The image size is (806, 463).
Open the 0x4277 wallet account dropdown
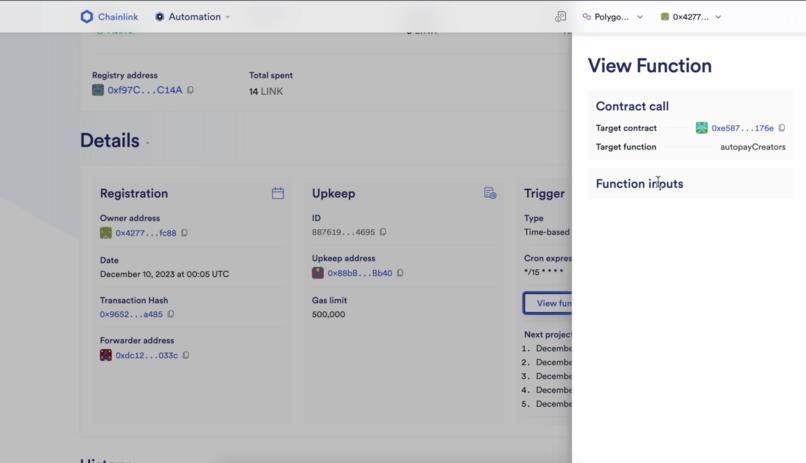(x=691, y=16)
